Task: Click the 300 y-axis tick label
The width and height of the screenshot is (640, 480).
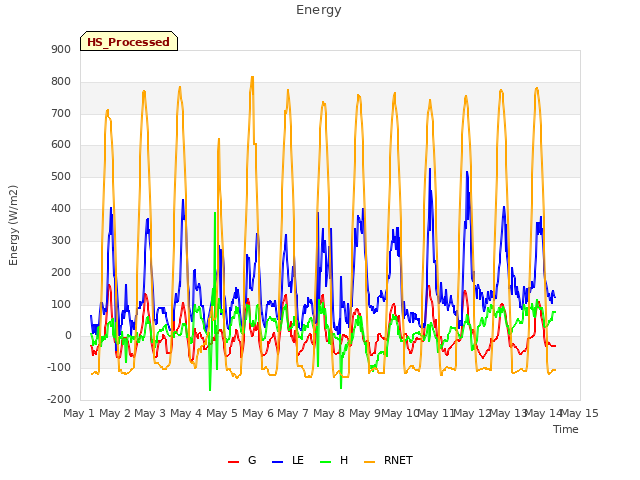Action: click(x=61, y=240)
